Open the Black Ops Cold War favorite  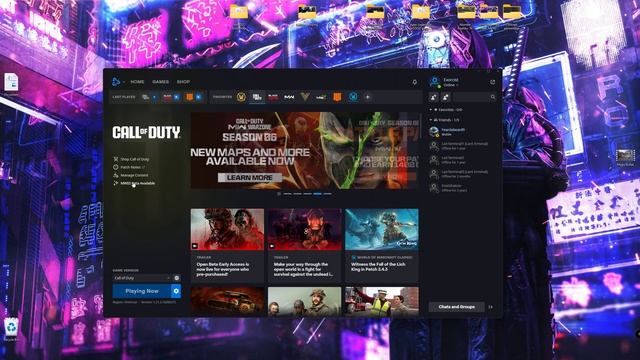pyautogui.click(x=273, y=97)
